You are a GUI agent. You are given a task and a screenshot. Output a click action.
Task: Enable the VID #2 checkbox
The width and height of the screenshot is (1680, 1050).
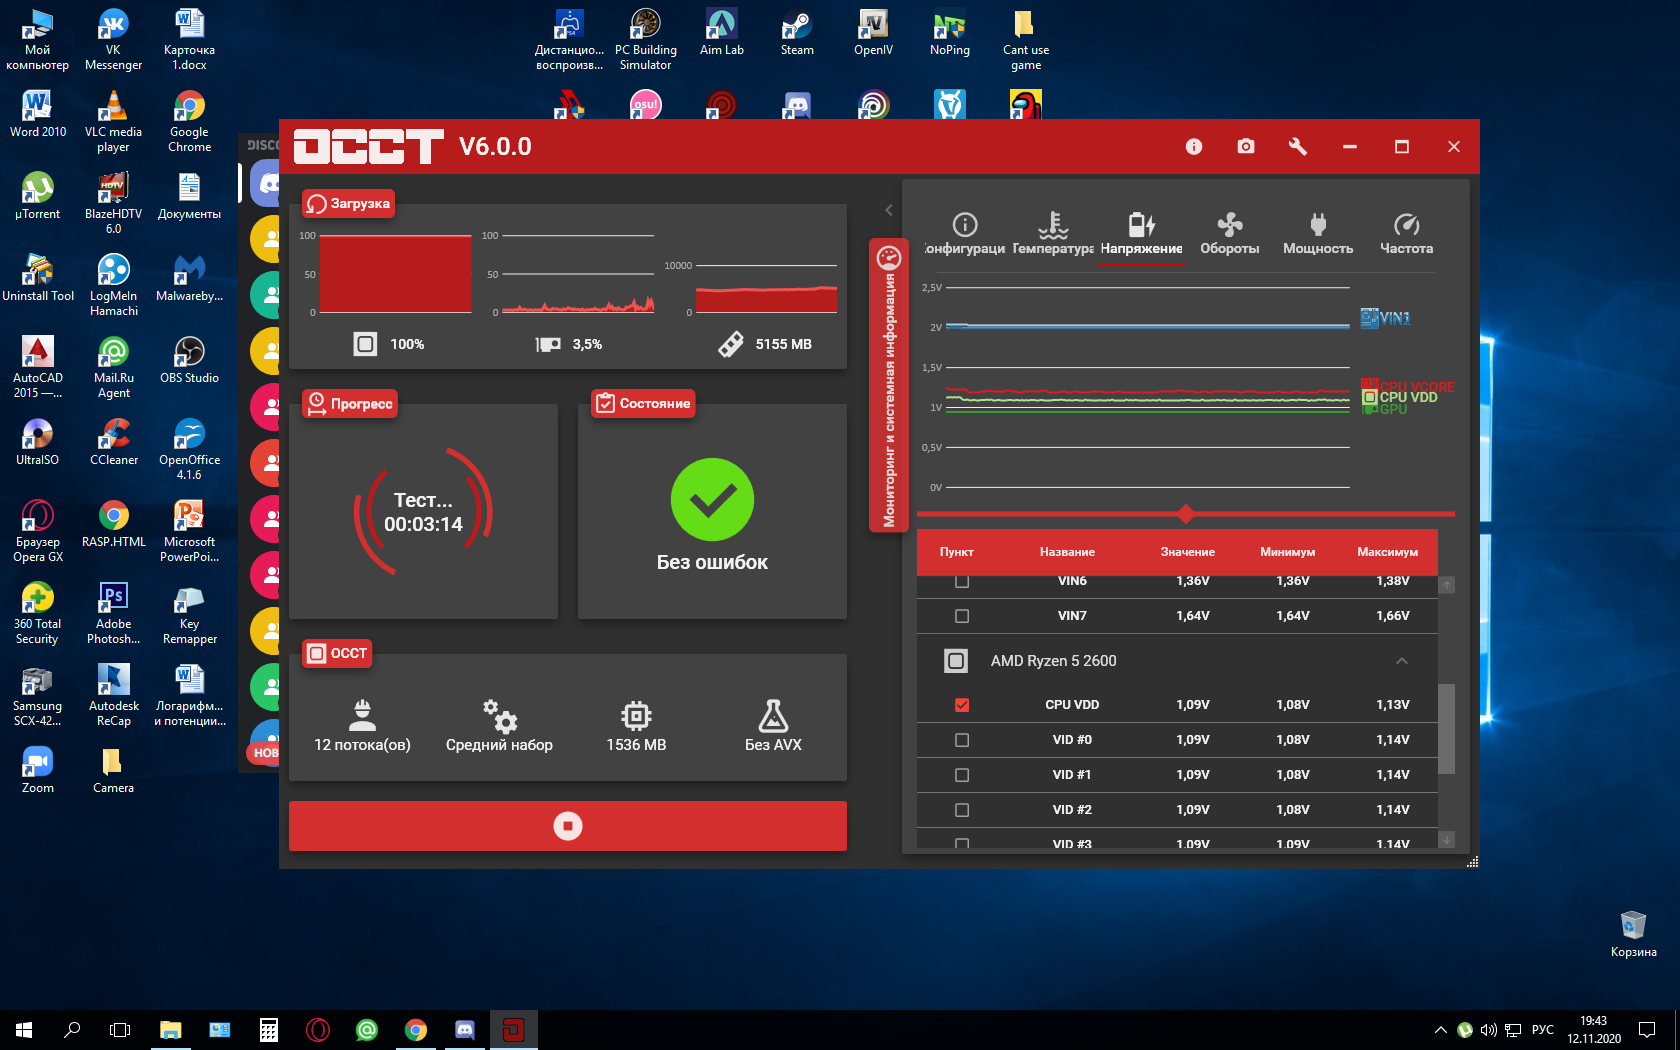coord(962,810)
